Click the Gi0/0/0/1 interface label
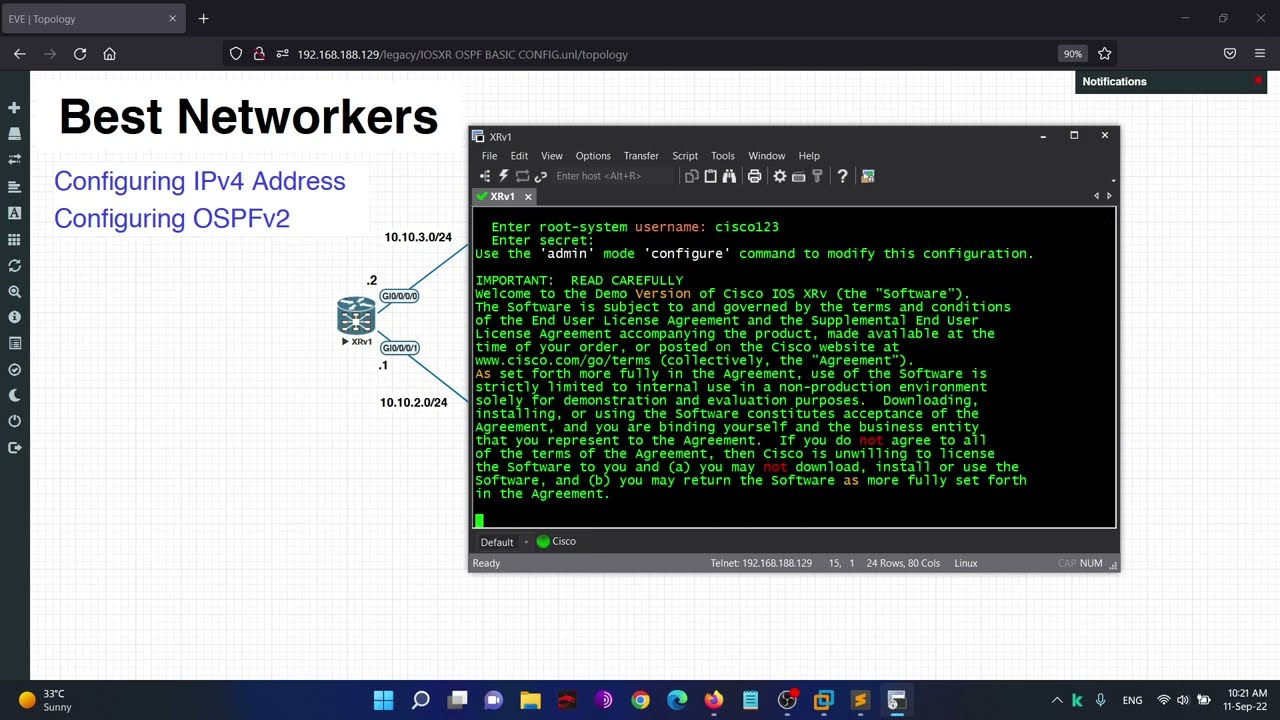This screenshot has width=1280, height=720. [399, 348]
